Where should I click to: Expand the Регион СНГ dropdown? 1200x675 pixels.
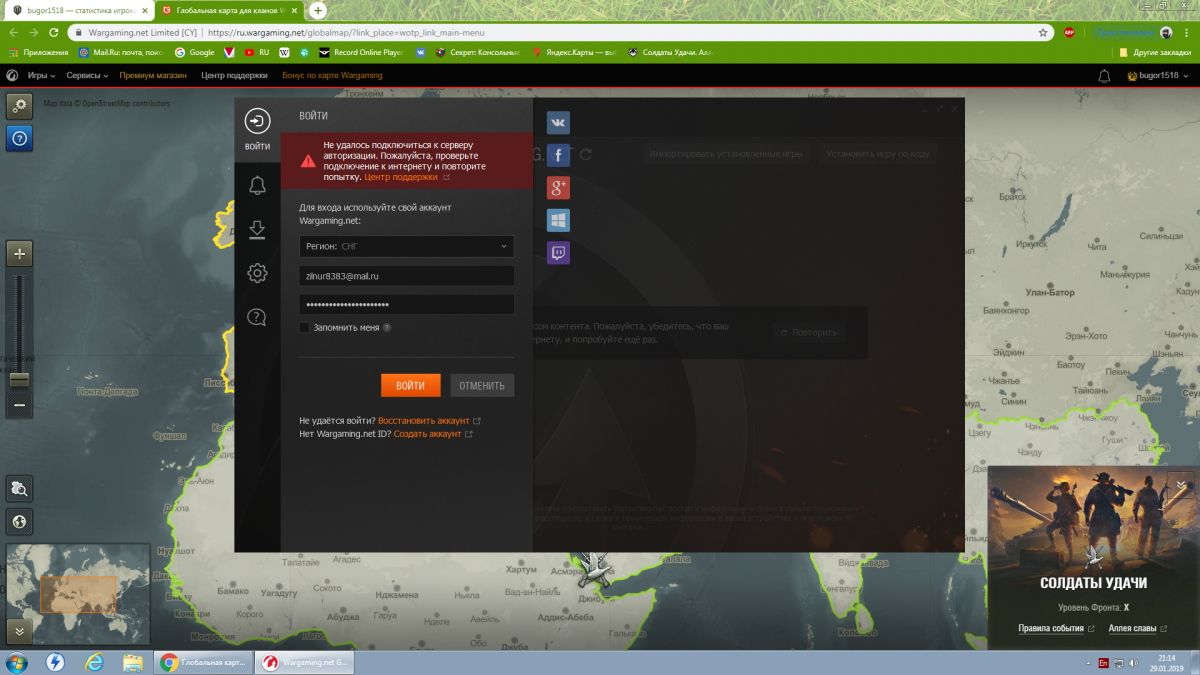click(406, 246)
